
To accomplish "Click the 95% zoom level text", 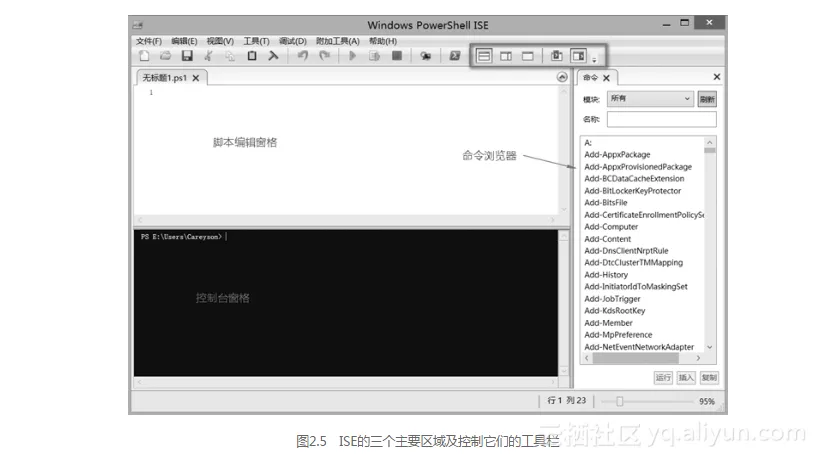I will tap(707, 401).
